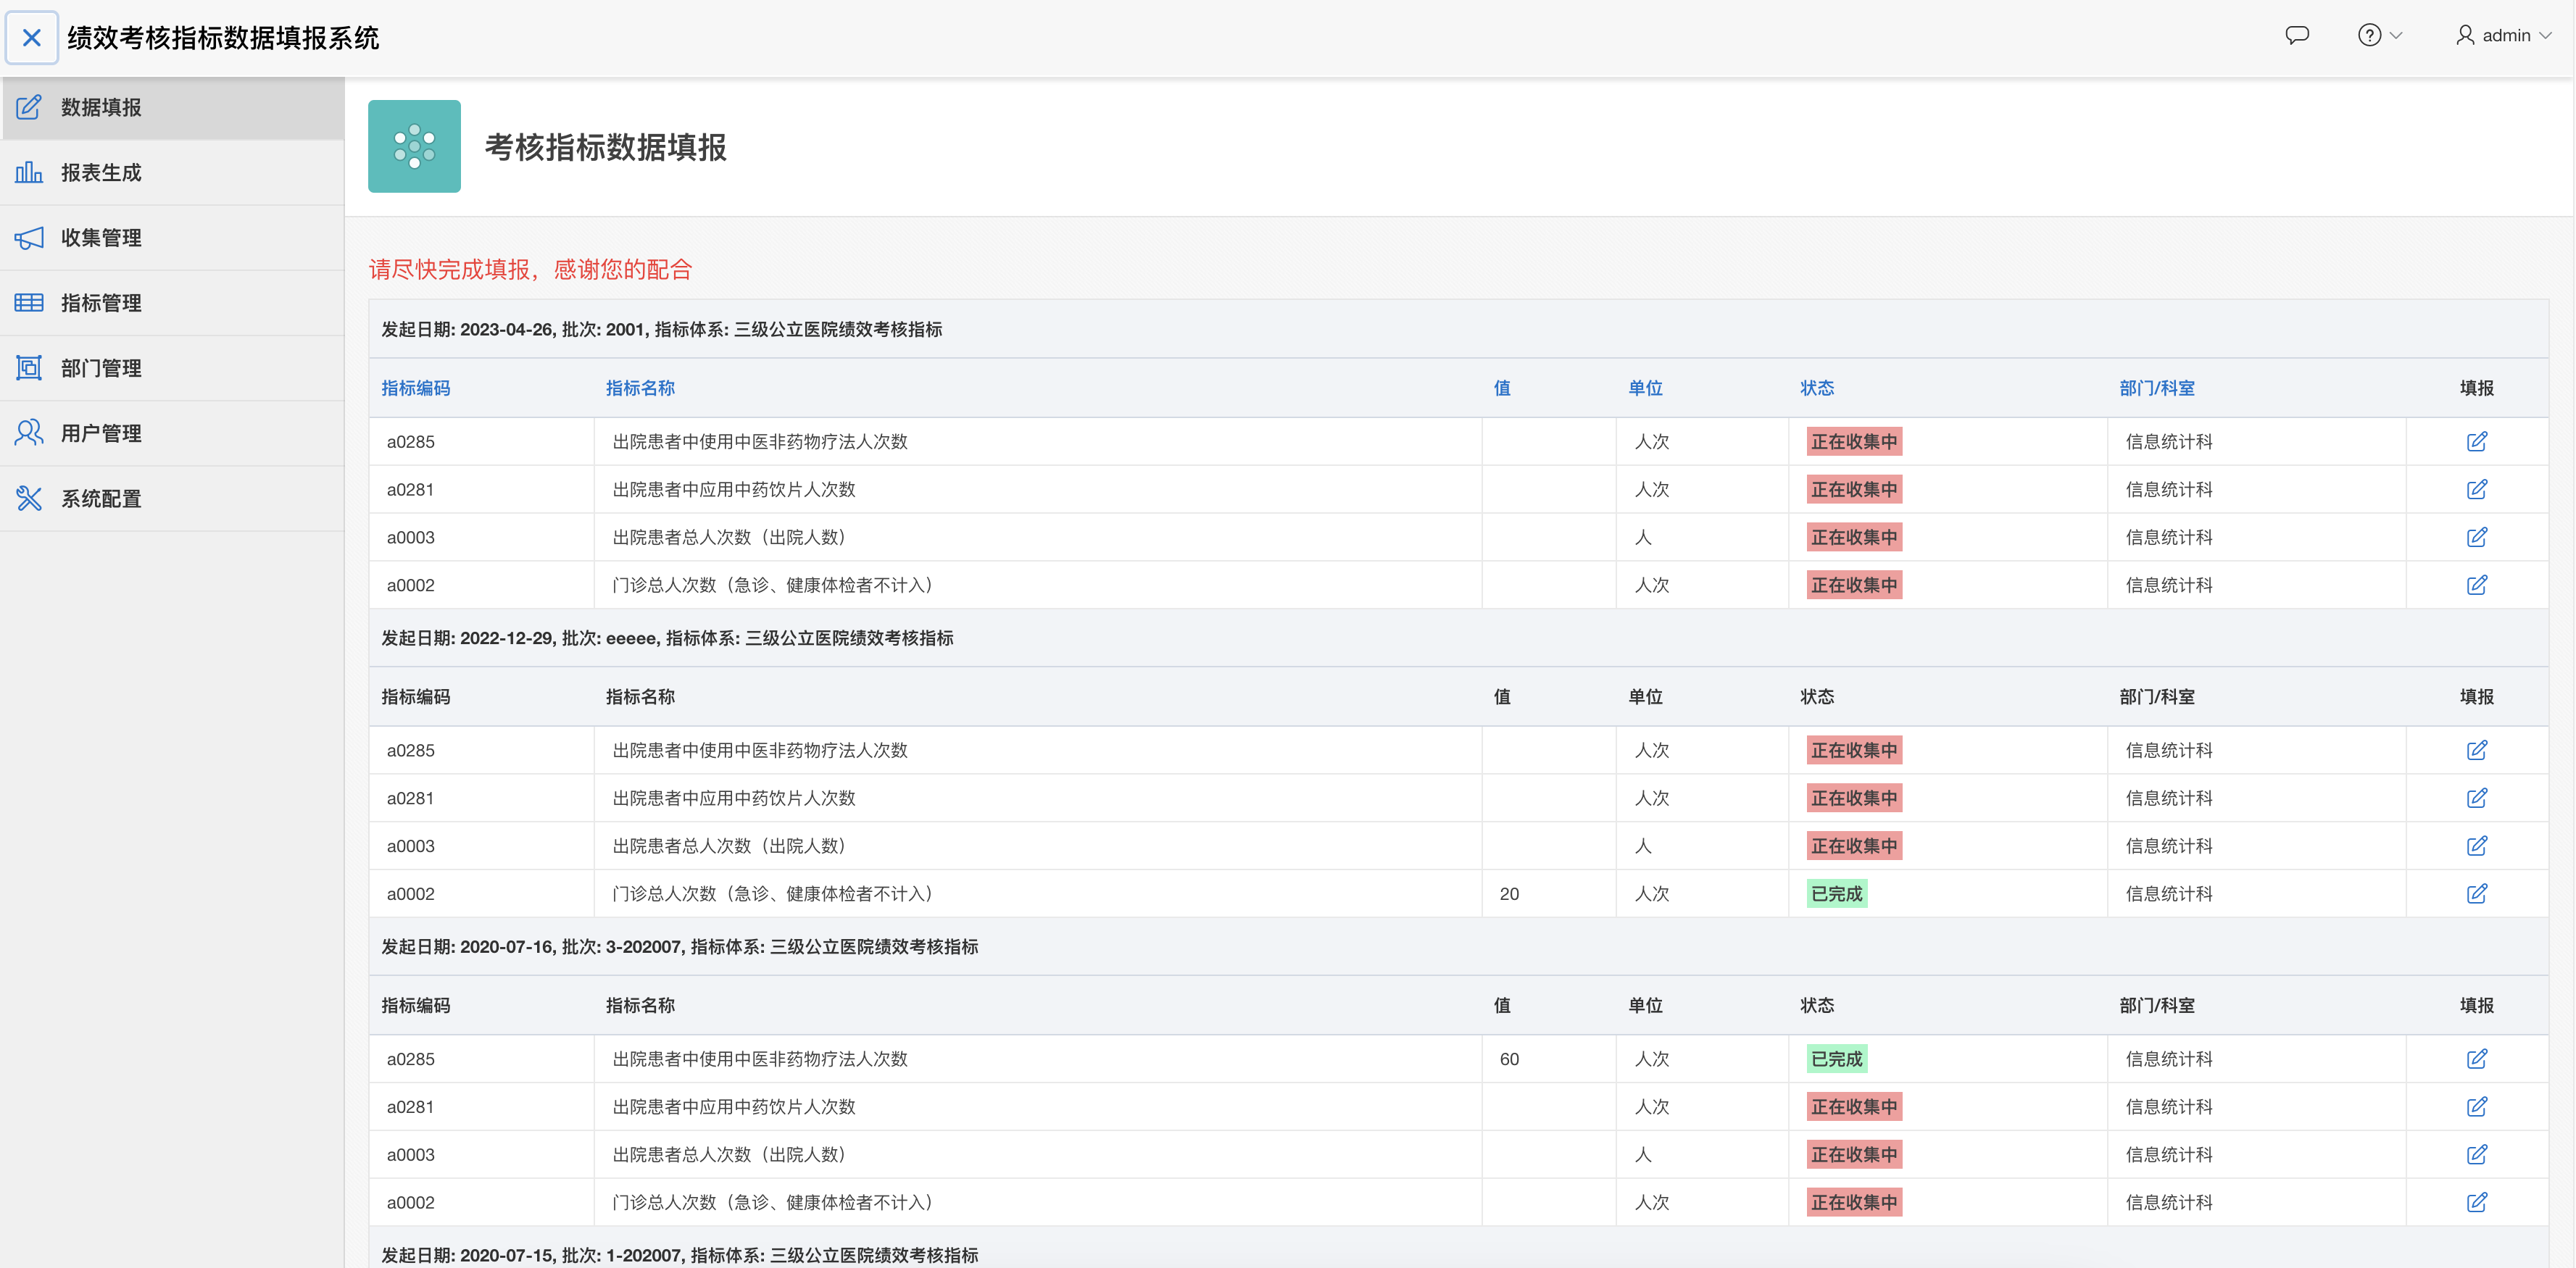Sort by 指标编码 column header

[x=415, y=388]
